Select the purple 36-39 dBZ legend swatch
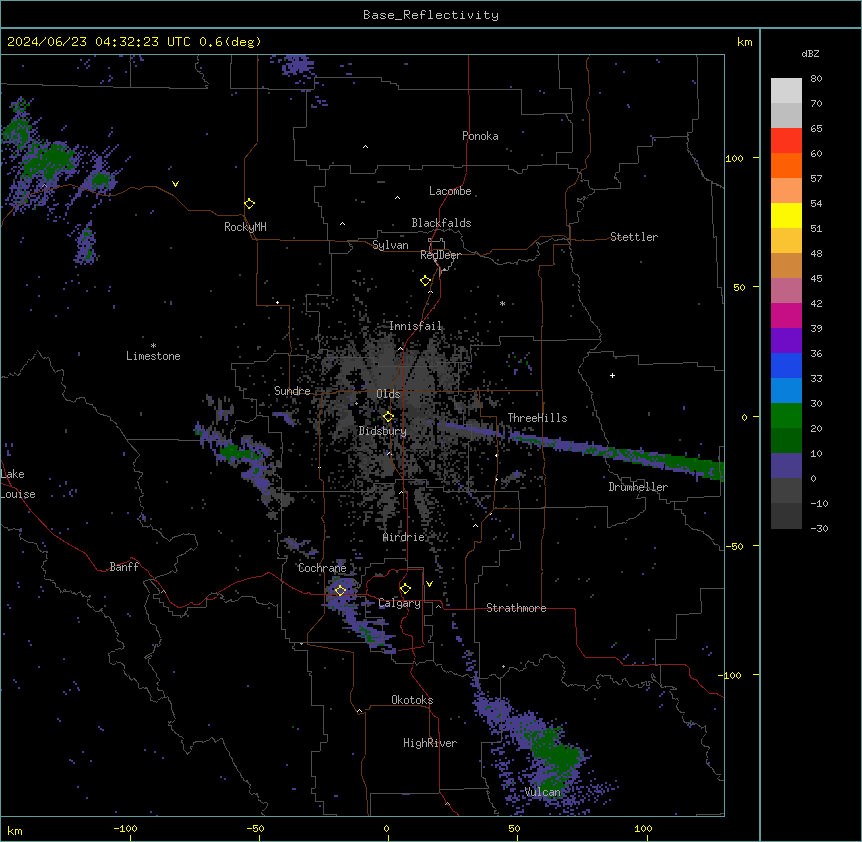The height and width of the screenshot is (842, 862). (x=786, y=341)
